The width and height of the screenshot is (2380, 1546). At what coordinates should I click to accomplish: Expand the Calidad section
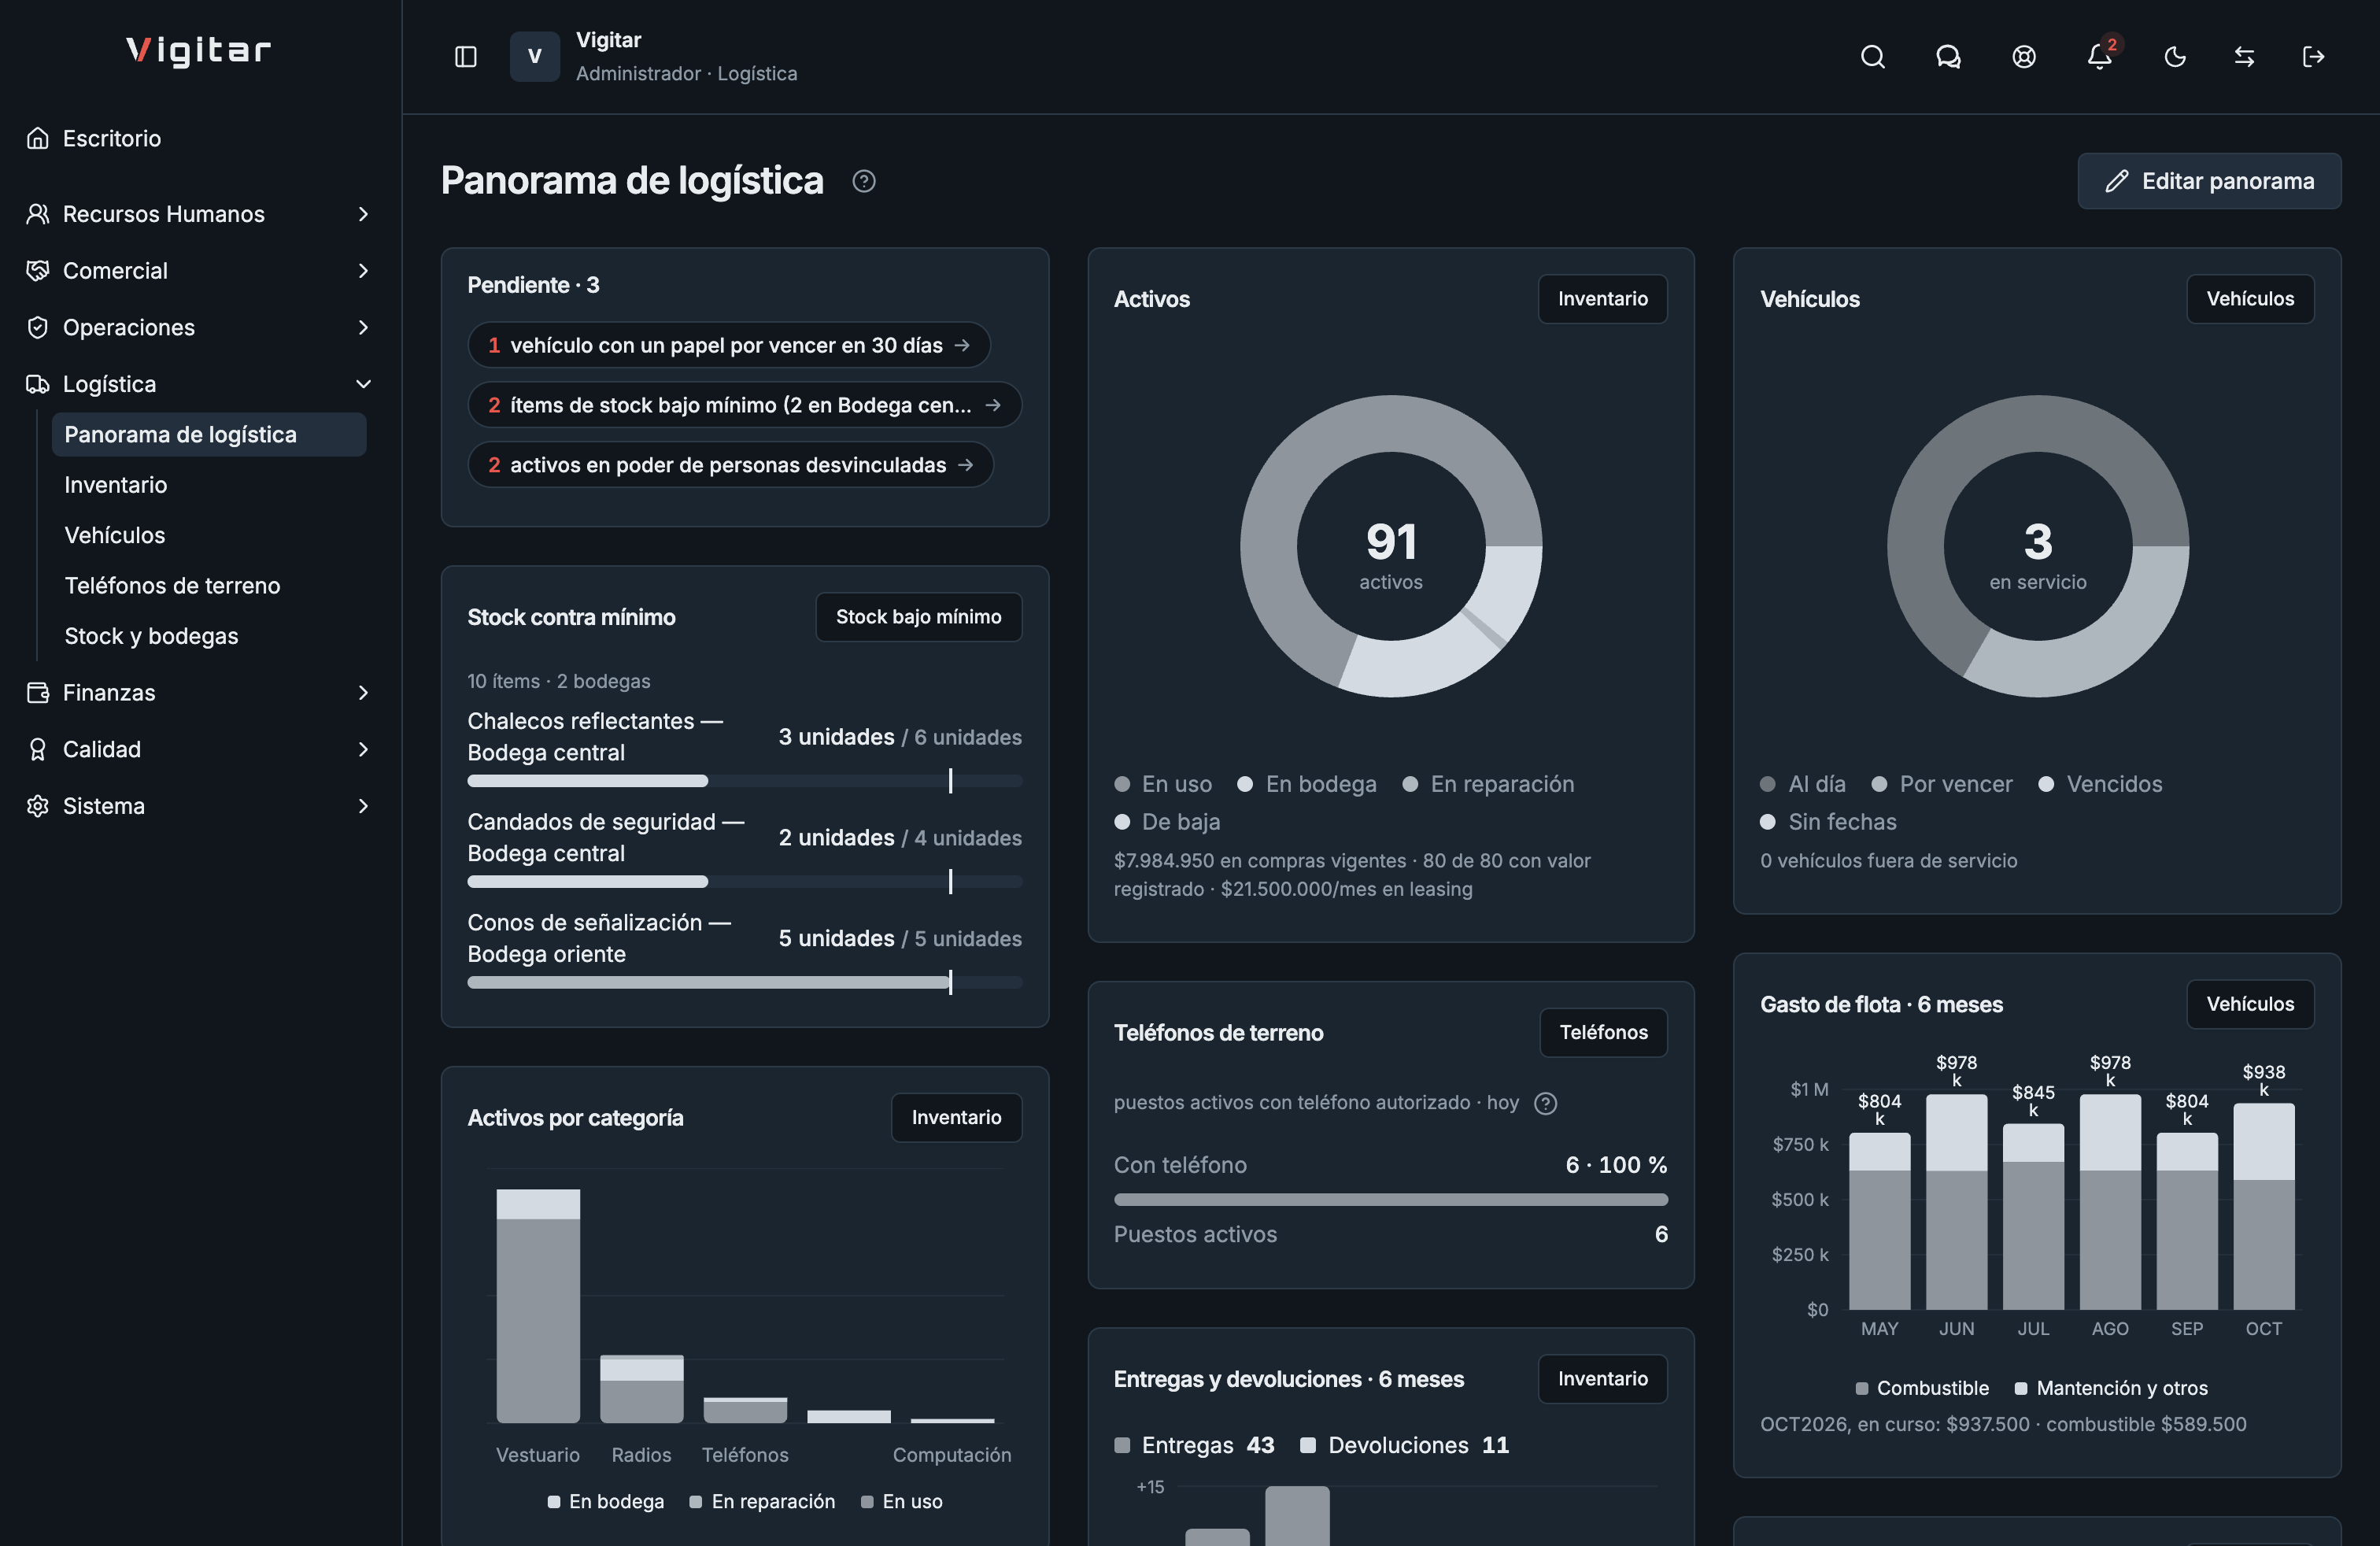200,749
